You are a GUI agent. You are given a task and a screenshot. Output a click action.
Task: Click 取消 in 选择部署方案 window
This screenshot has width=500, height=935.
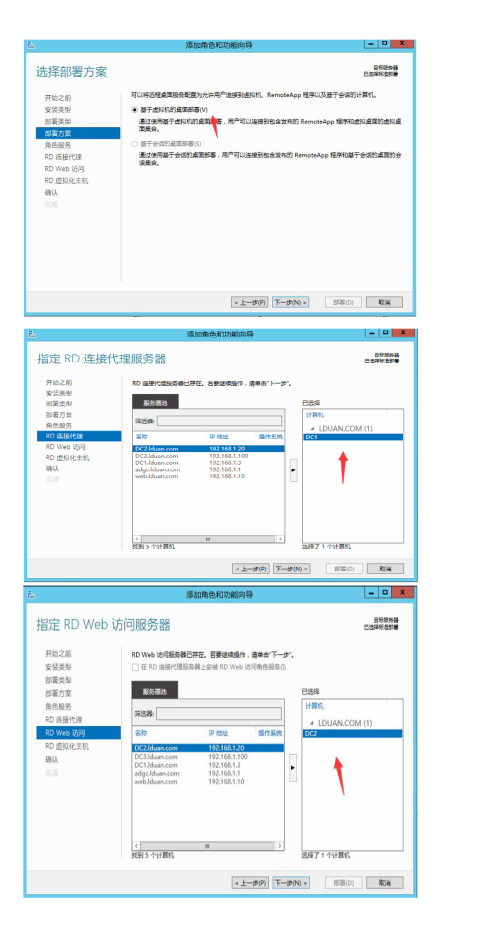tap(384, 302)
